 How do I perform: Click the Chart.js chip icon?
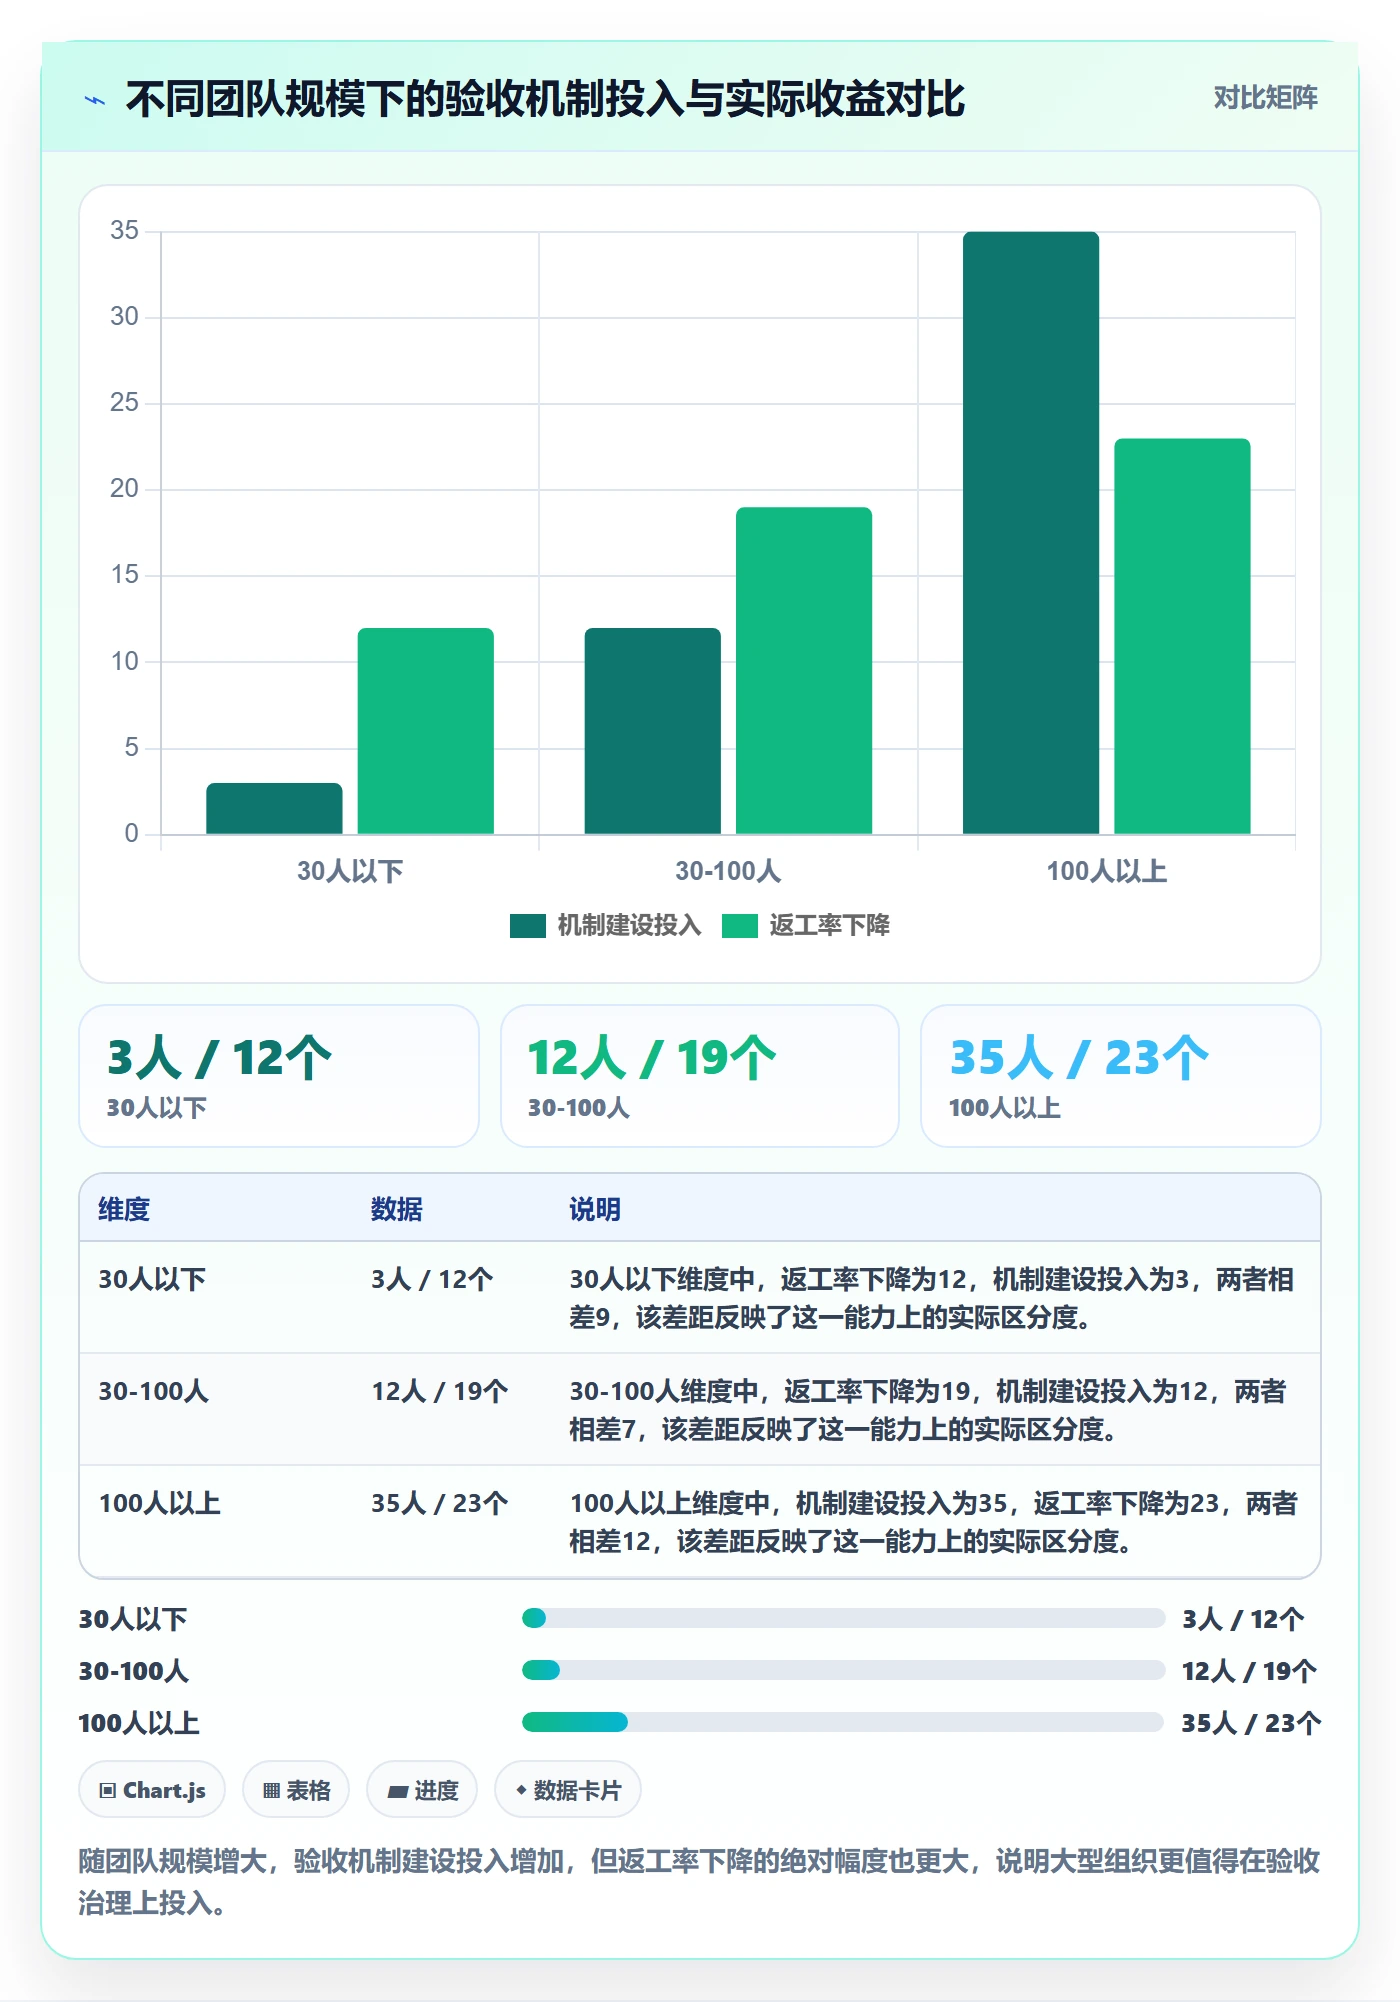(108, 1791)
